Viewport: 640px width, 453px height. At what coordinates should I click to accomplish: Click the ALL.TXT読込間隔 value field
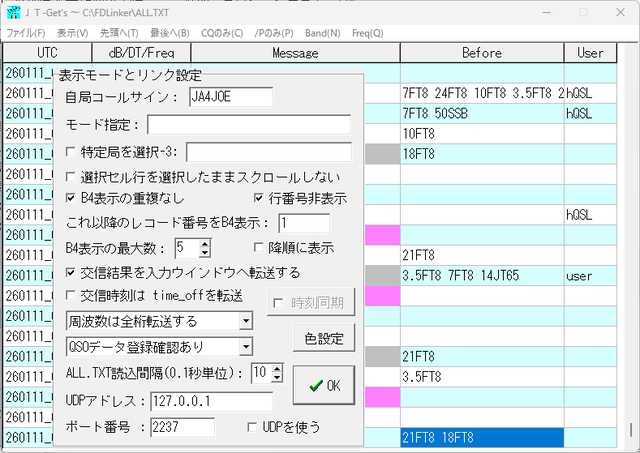261,373
